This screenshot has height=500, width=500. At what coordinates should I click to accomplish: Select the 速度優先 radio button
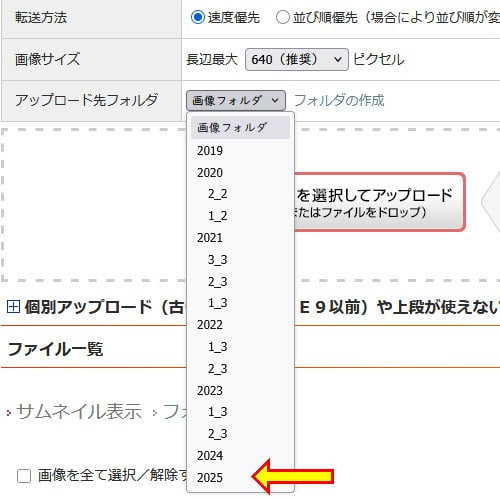coord(198,17)
